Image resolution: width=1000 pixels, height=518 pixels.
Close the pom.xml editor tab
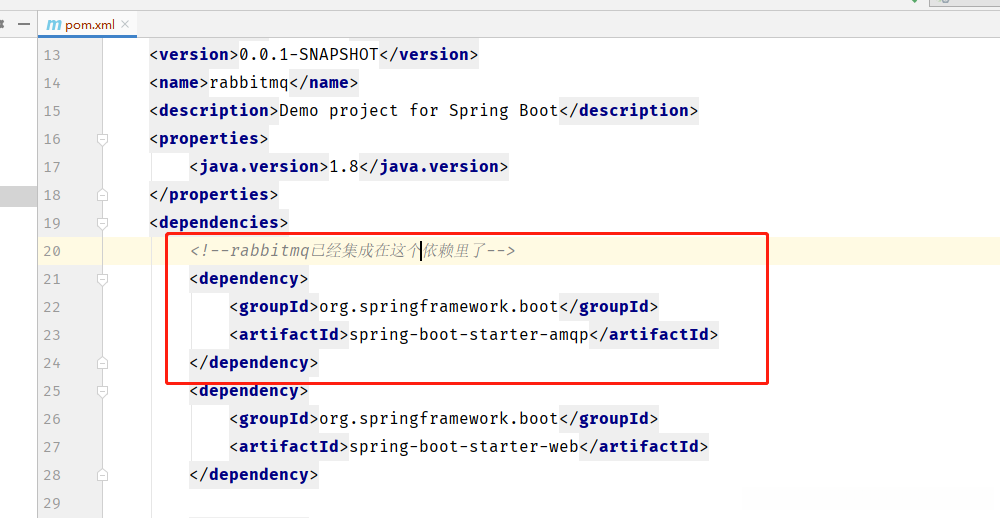click(x=127, y=25)
